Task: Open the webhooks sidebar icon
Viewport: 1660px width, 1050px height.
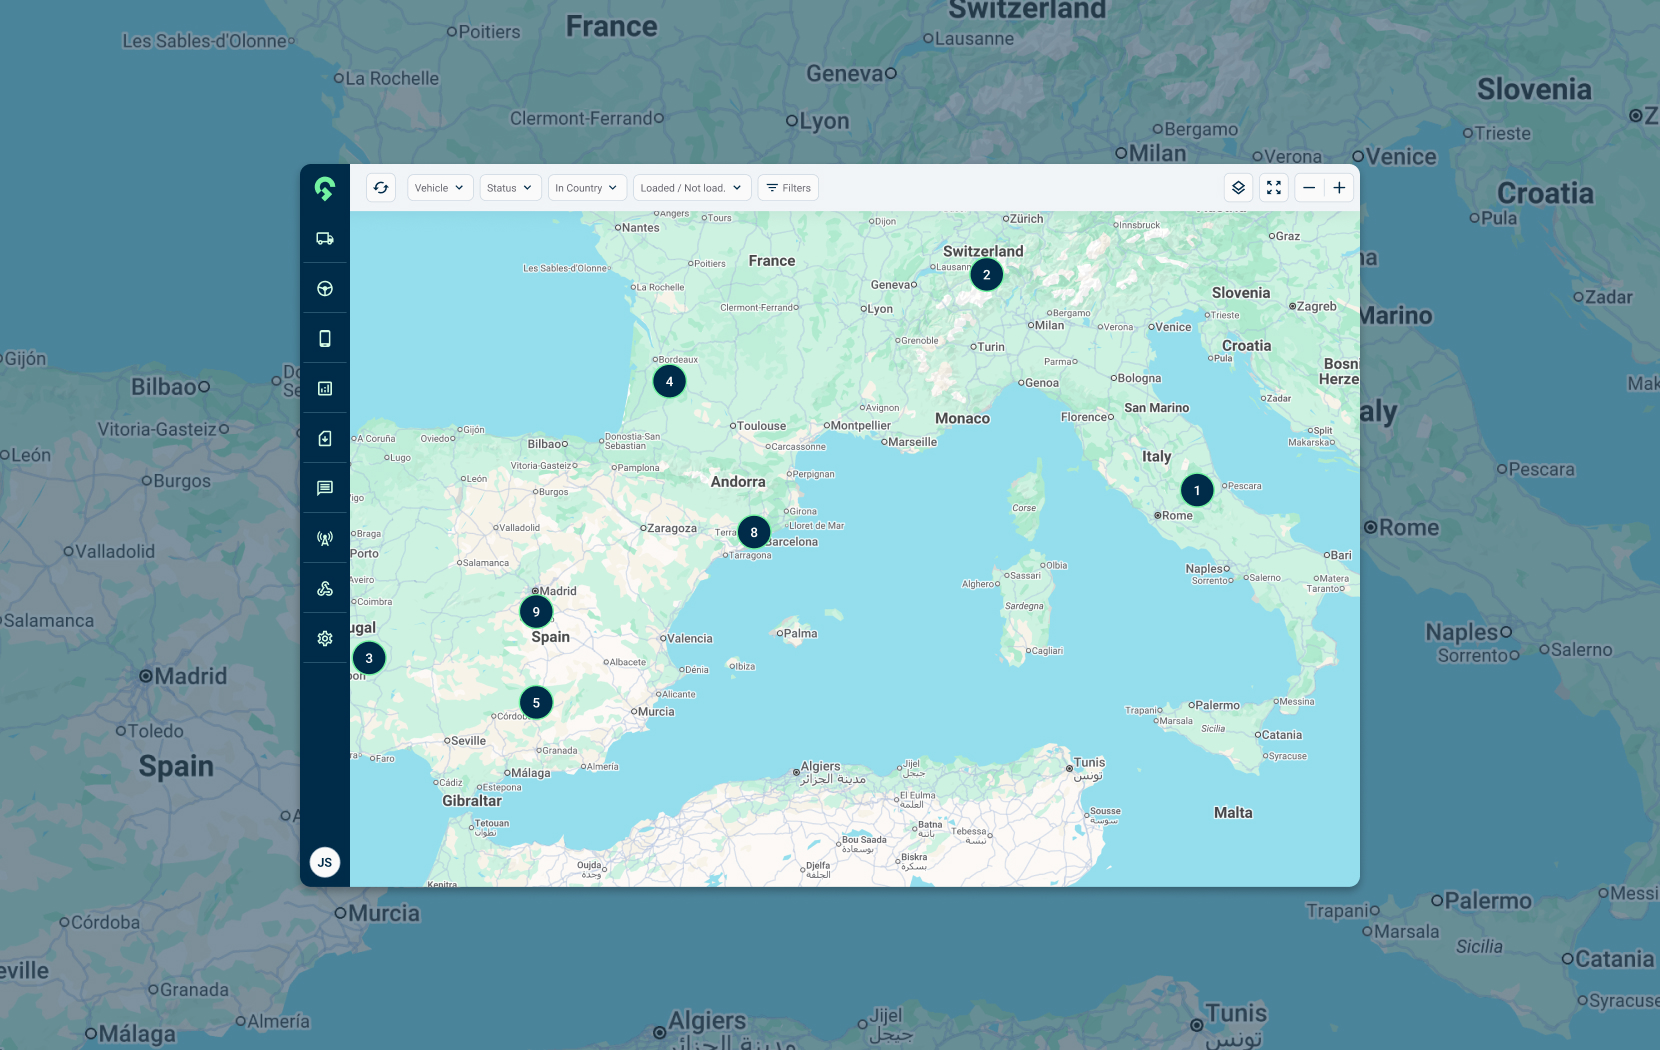Action: (x=325, y=589)
